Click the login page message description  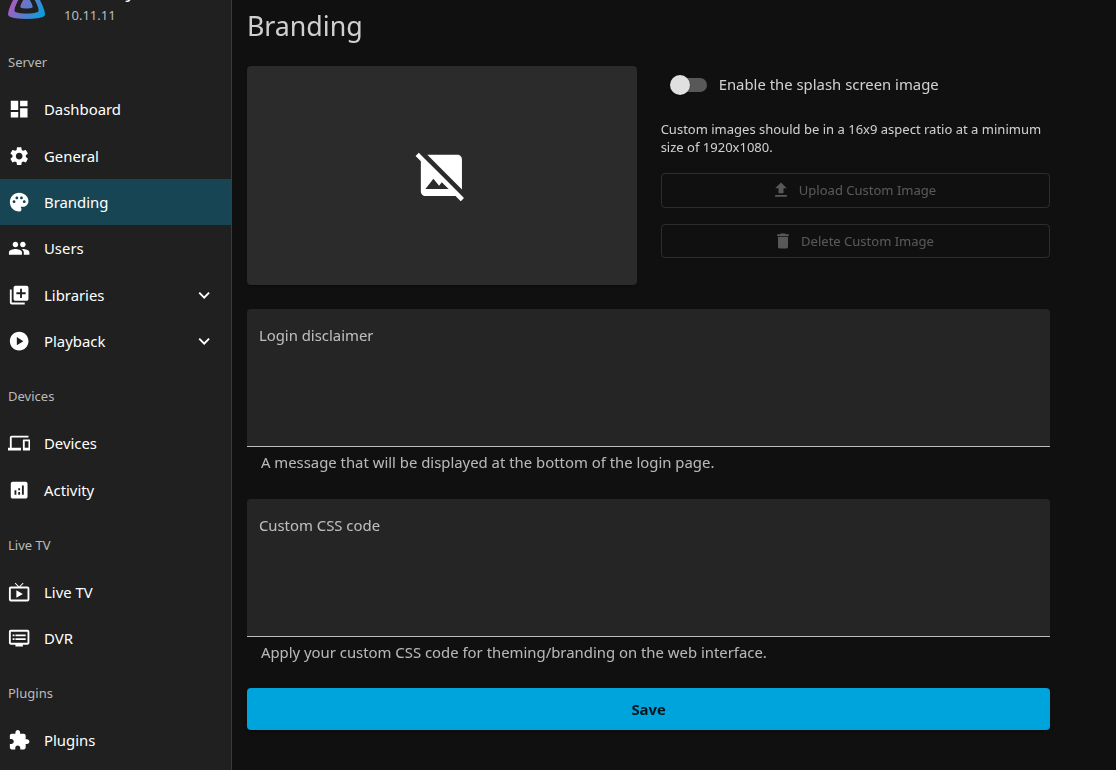point(488,463)
